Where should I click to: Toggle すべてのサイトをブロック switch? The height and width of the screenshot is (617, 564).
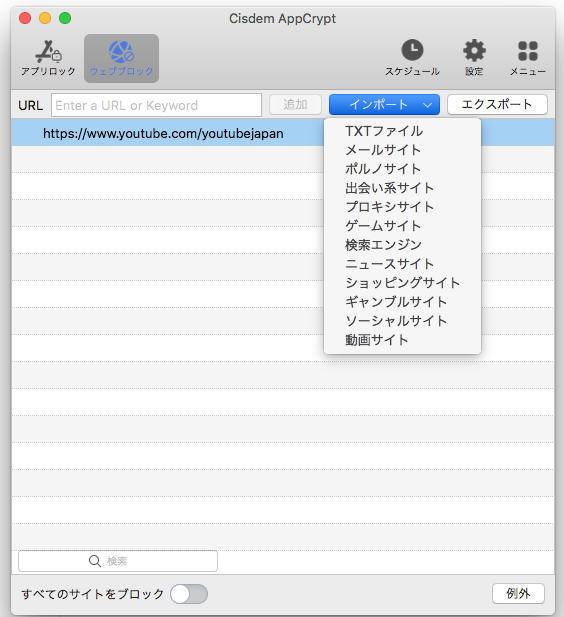click(189, 594)
